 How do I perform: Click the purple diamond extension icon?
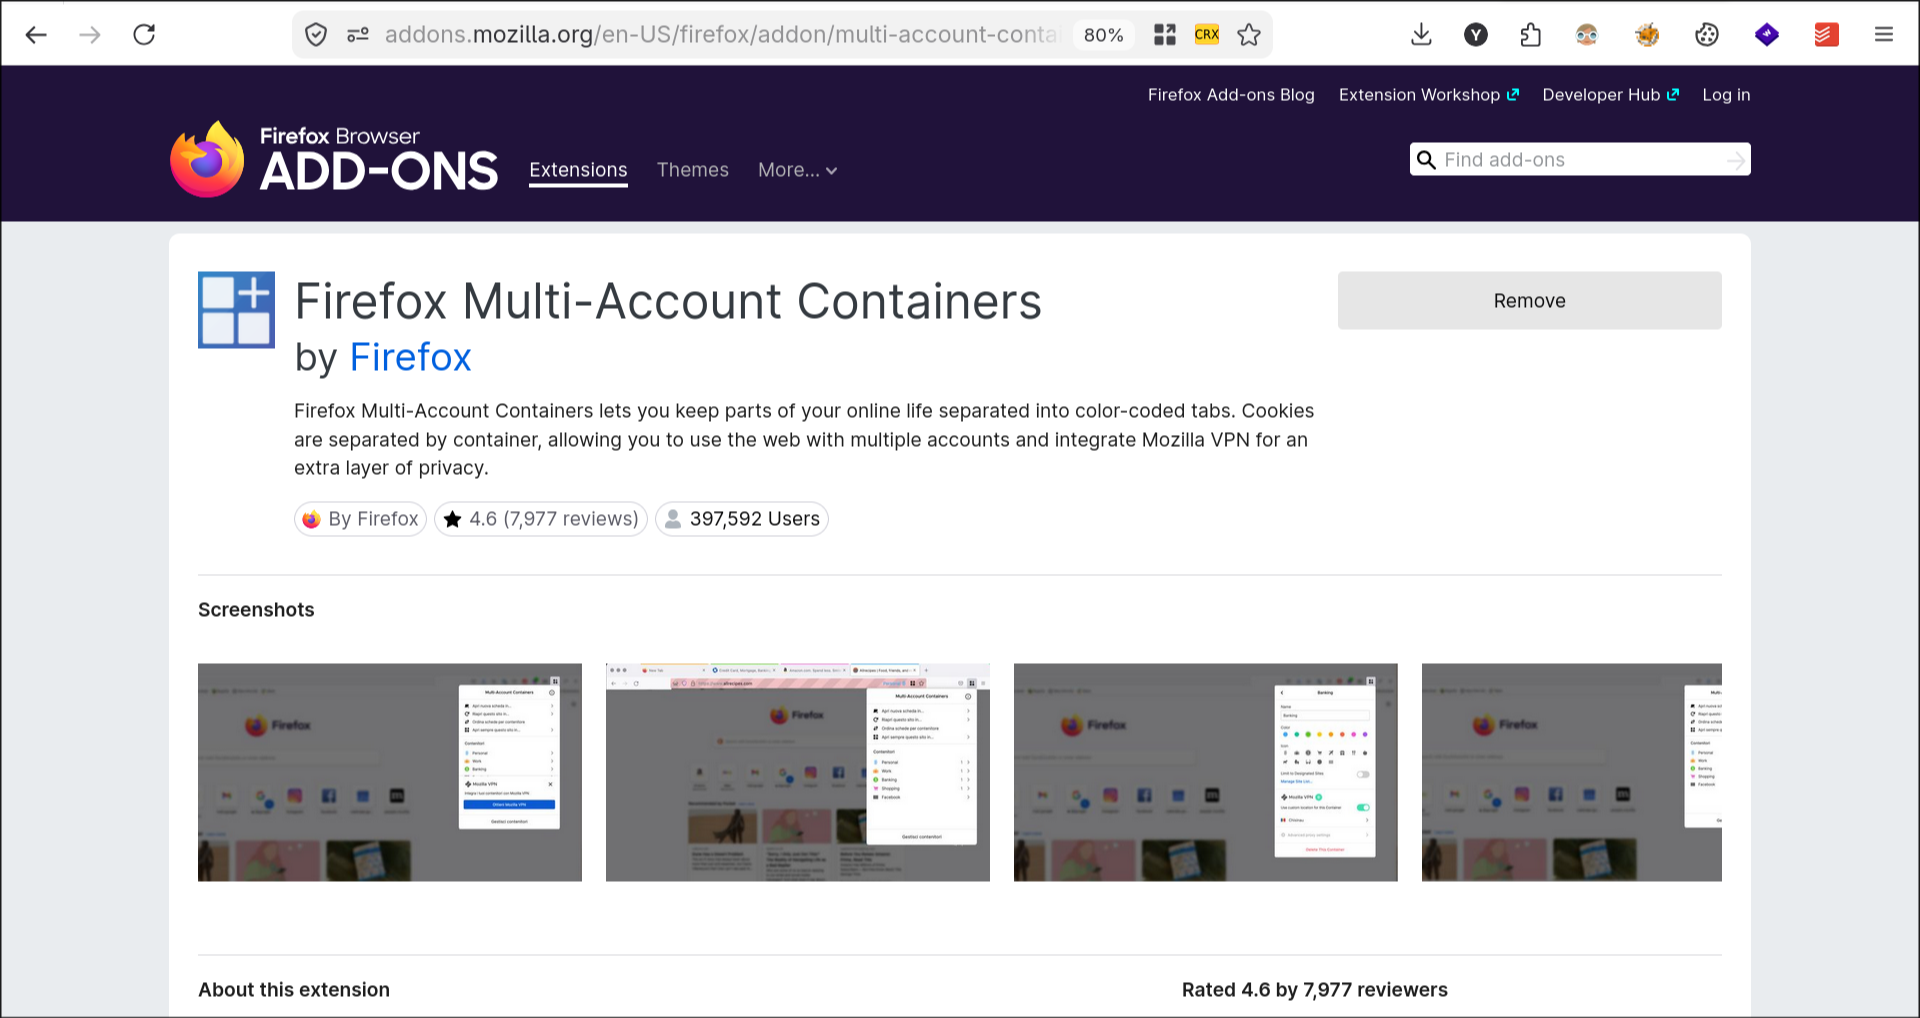[x=1767, y=35]
